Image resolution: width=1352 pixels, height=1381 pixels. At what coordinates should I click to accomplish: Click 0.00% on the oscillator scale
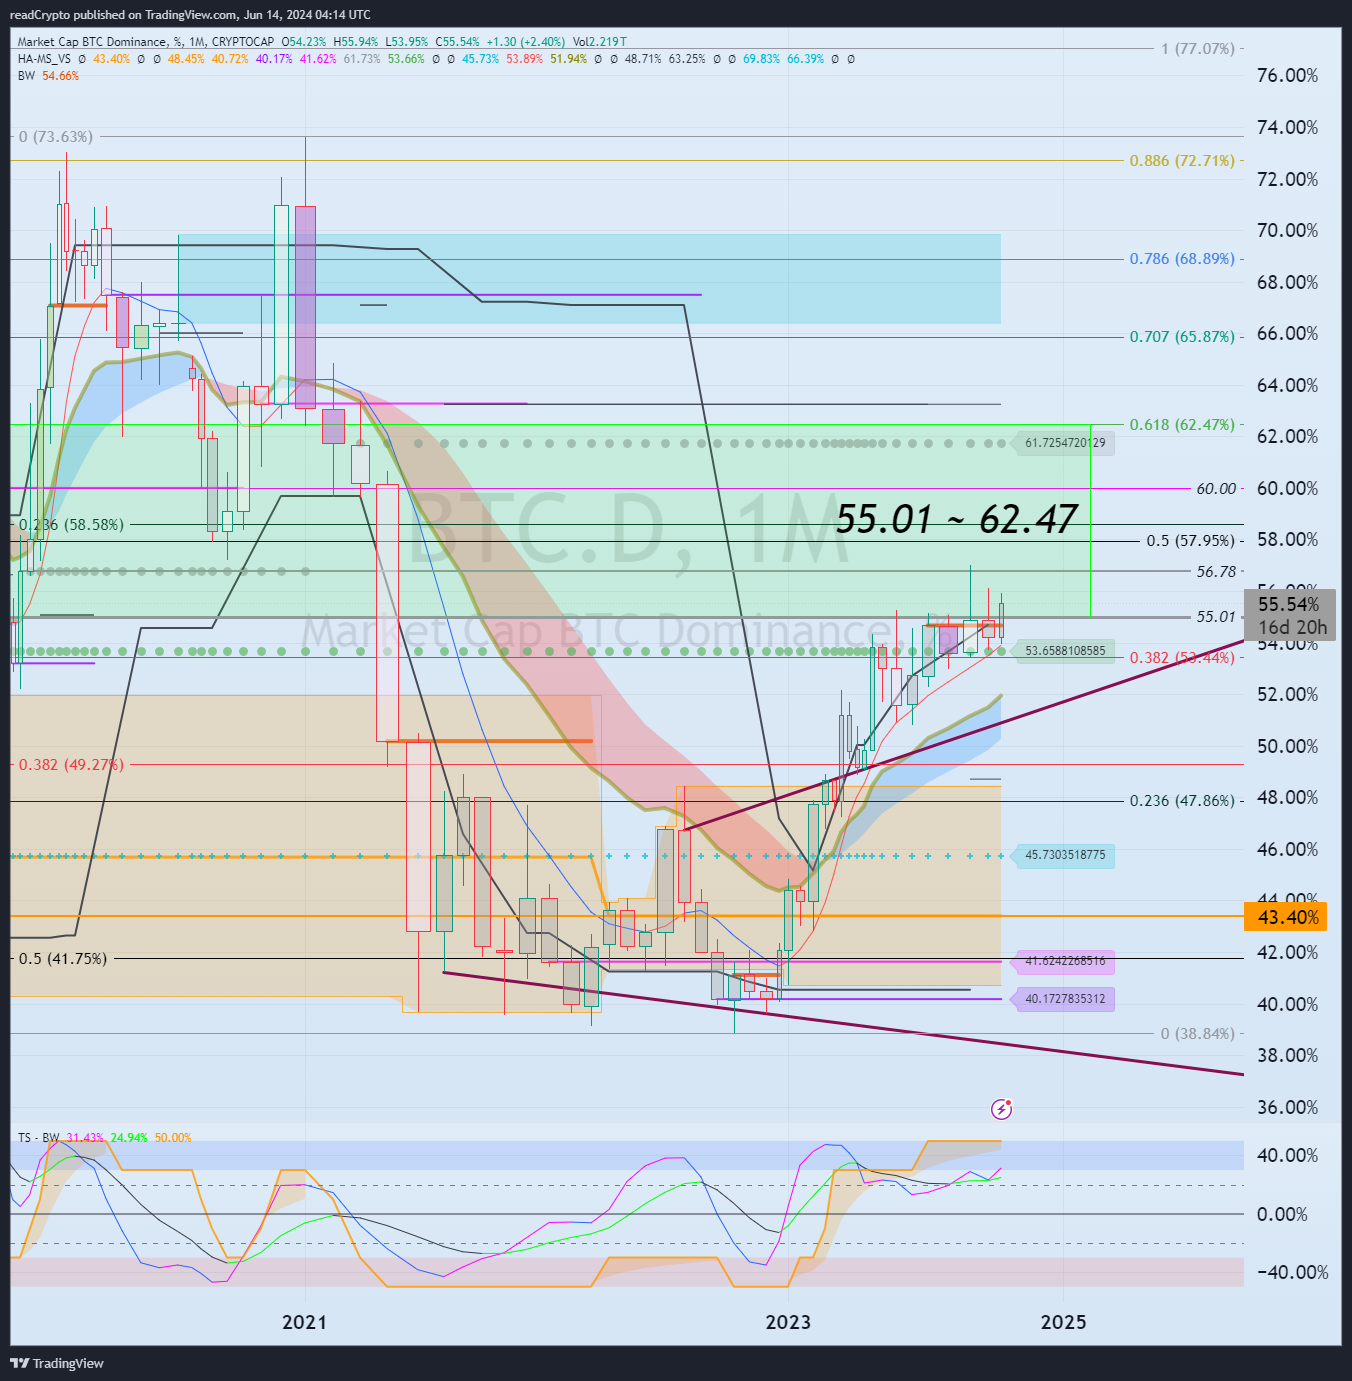[1282, 1214]
